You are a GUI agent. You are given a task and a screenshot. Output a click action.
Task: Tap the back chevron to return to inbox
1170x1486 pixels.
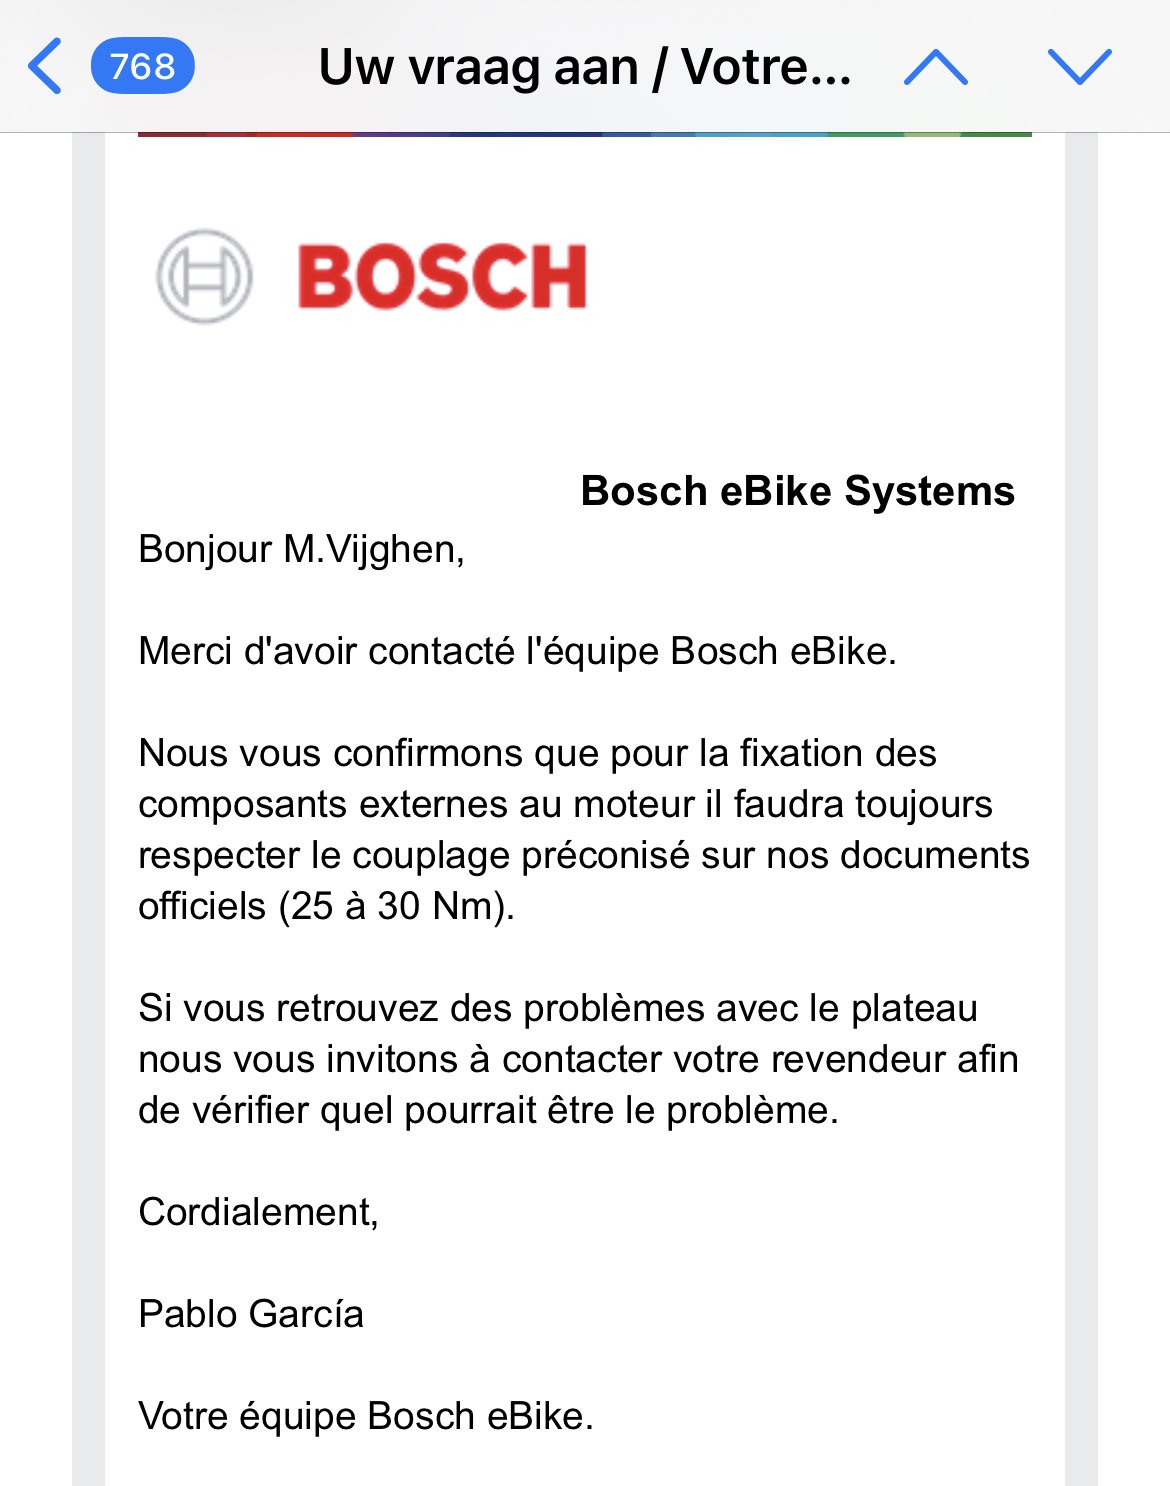click(45, 66)
